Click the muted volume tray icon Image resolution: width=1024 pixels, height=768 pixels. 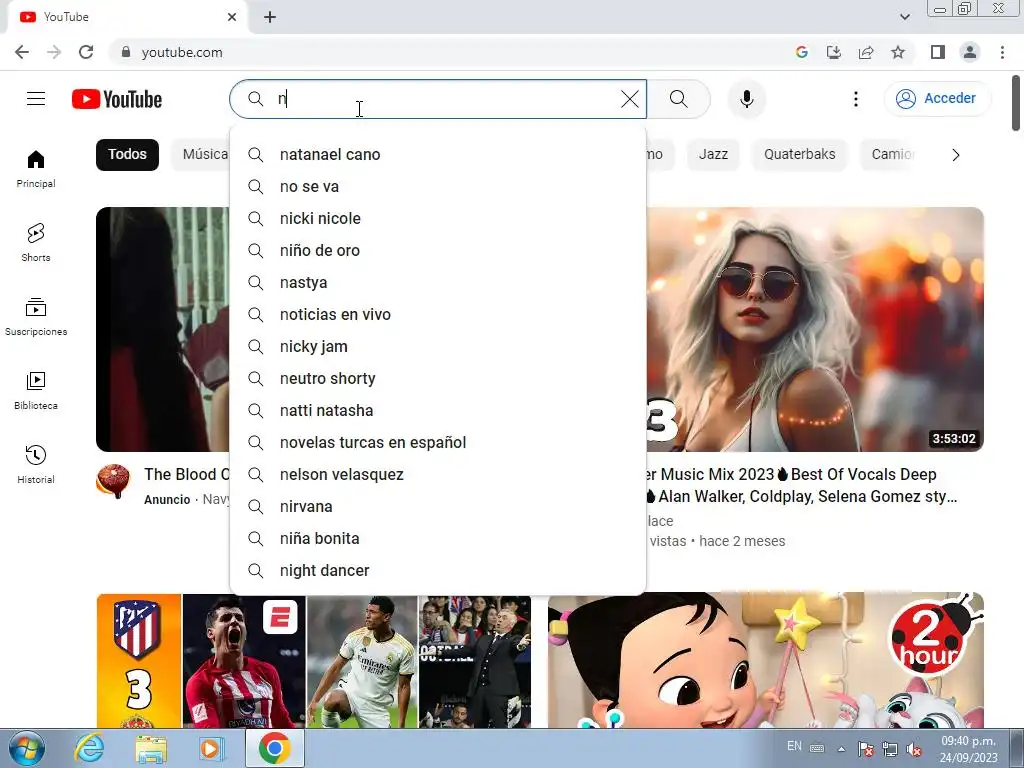[x=914, y=749]
